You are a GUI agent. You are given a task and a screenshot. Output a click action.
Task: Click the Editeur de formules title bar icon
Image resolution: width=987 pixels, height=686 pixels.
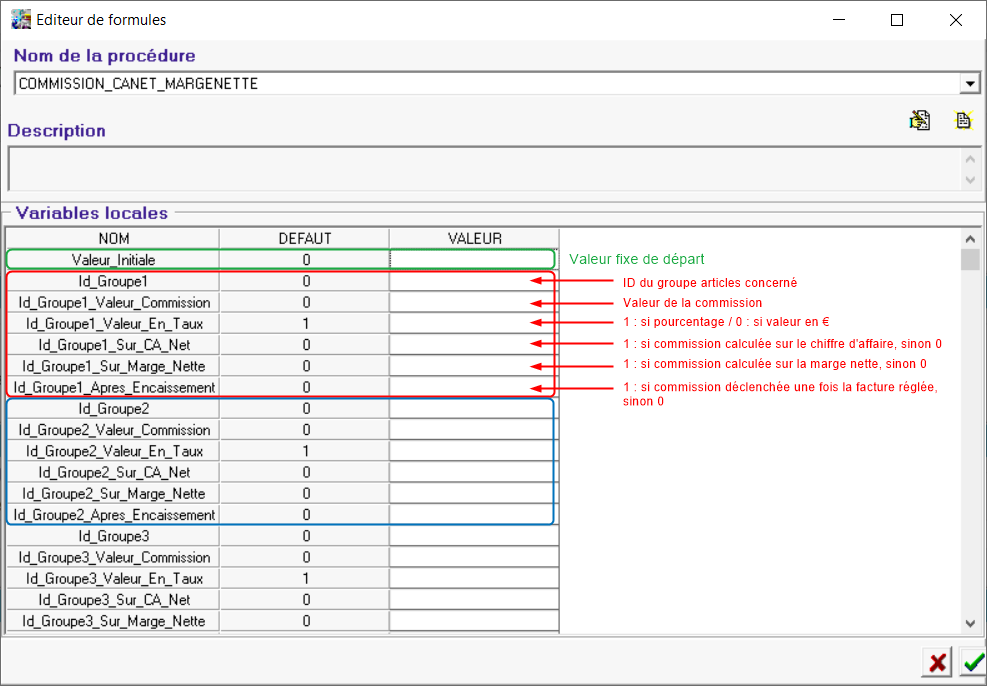coord(20,19)
